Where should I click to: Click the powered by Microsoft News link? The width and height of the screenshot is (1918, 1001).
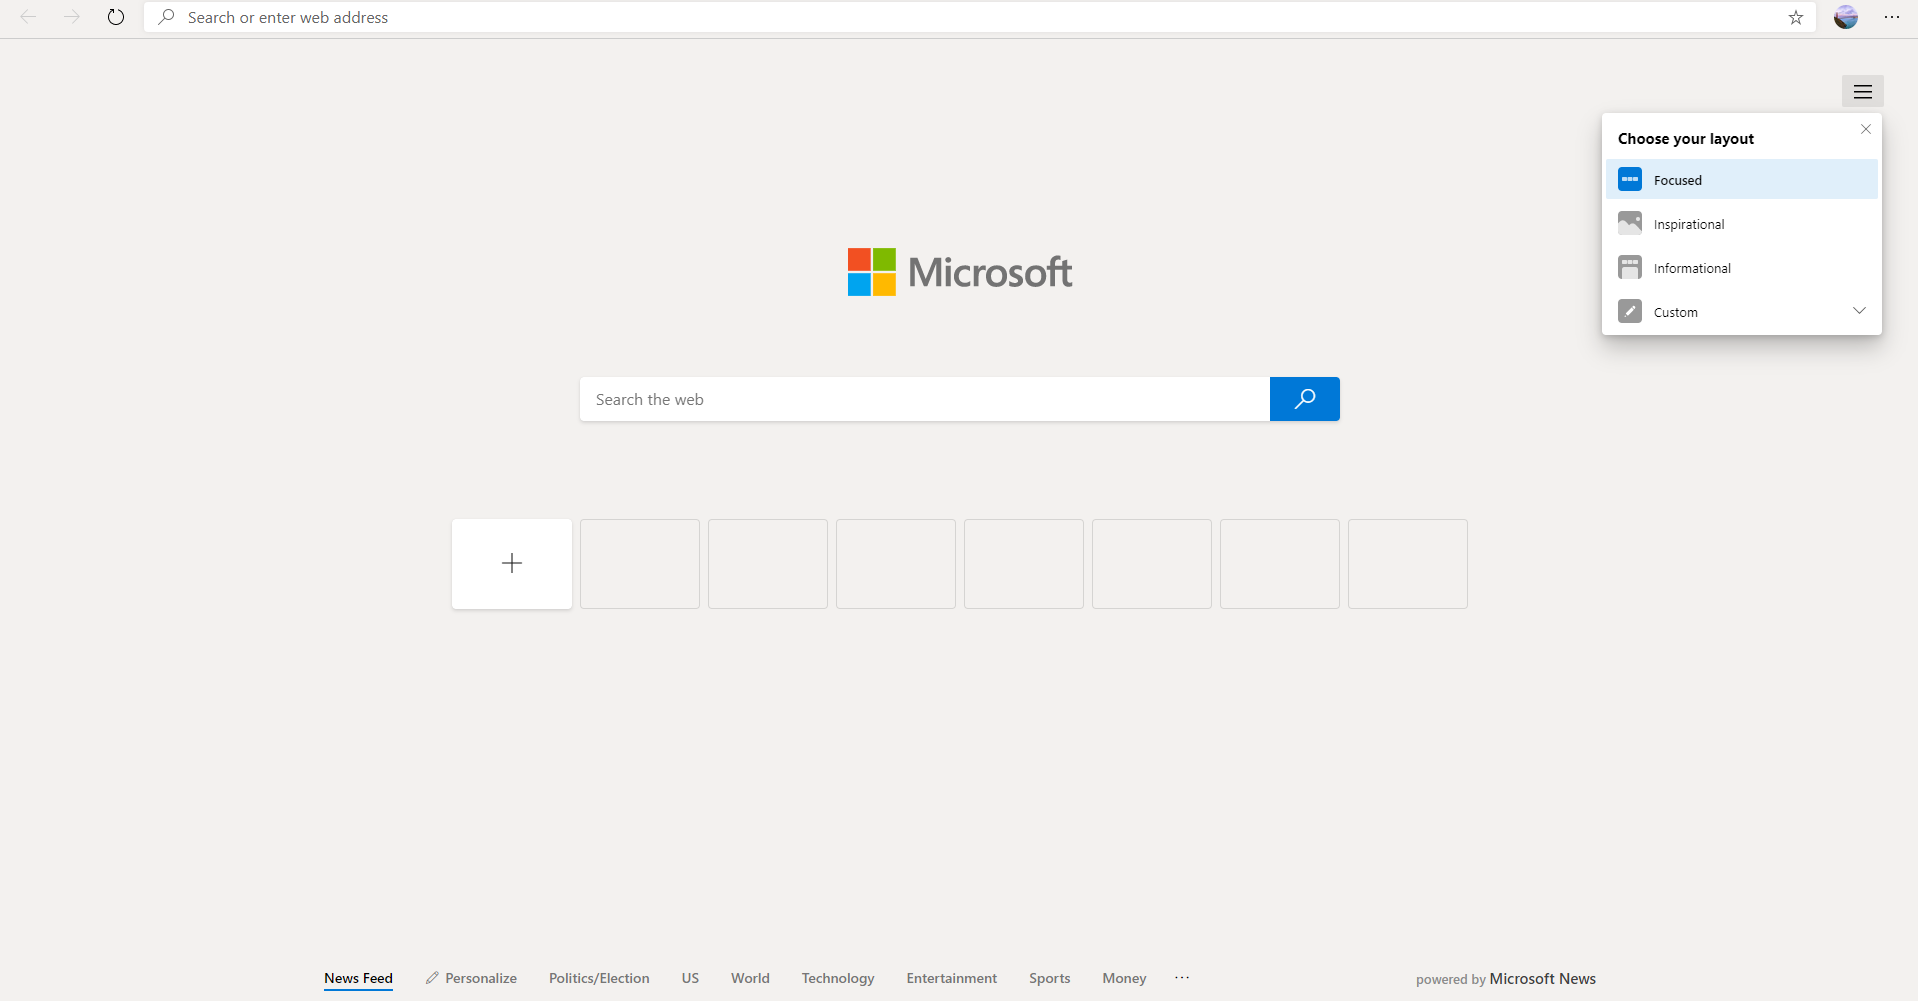tap(1506, 979)
